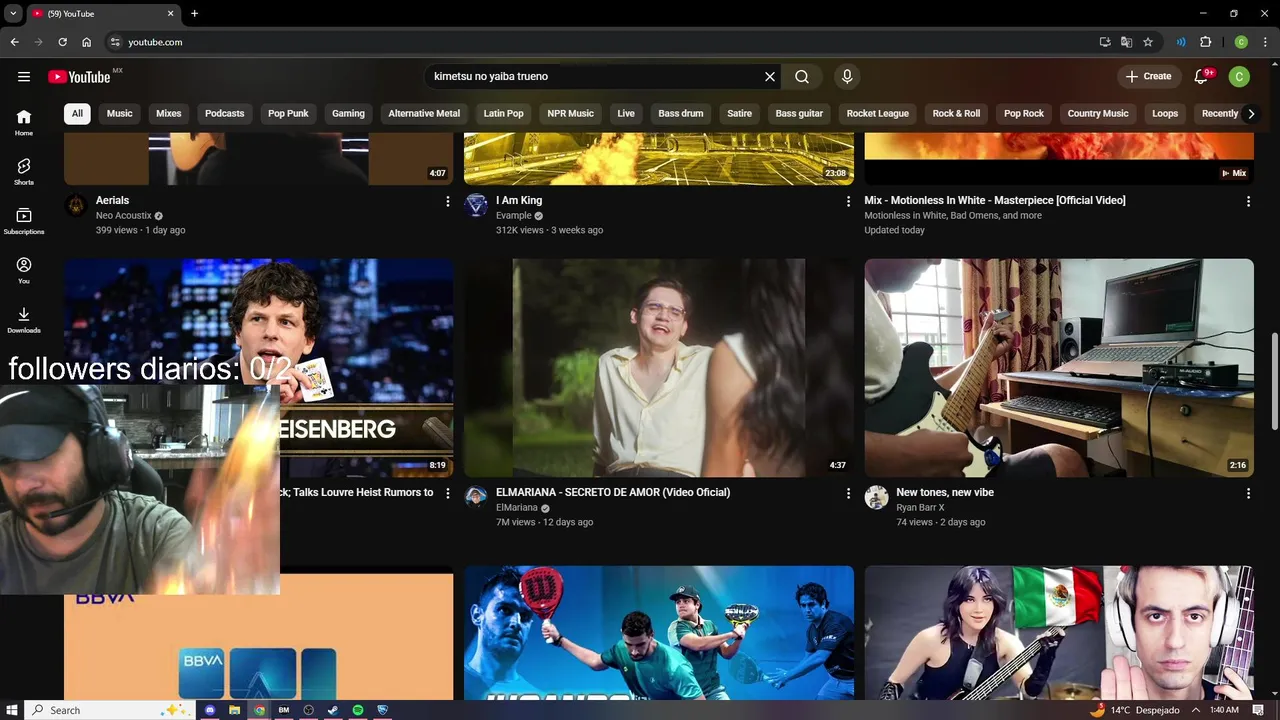The width and height of the screenshot is (1280, 720).
Task: Play the padel players video thumbnail
Action: 659,633
